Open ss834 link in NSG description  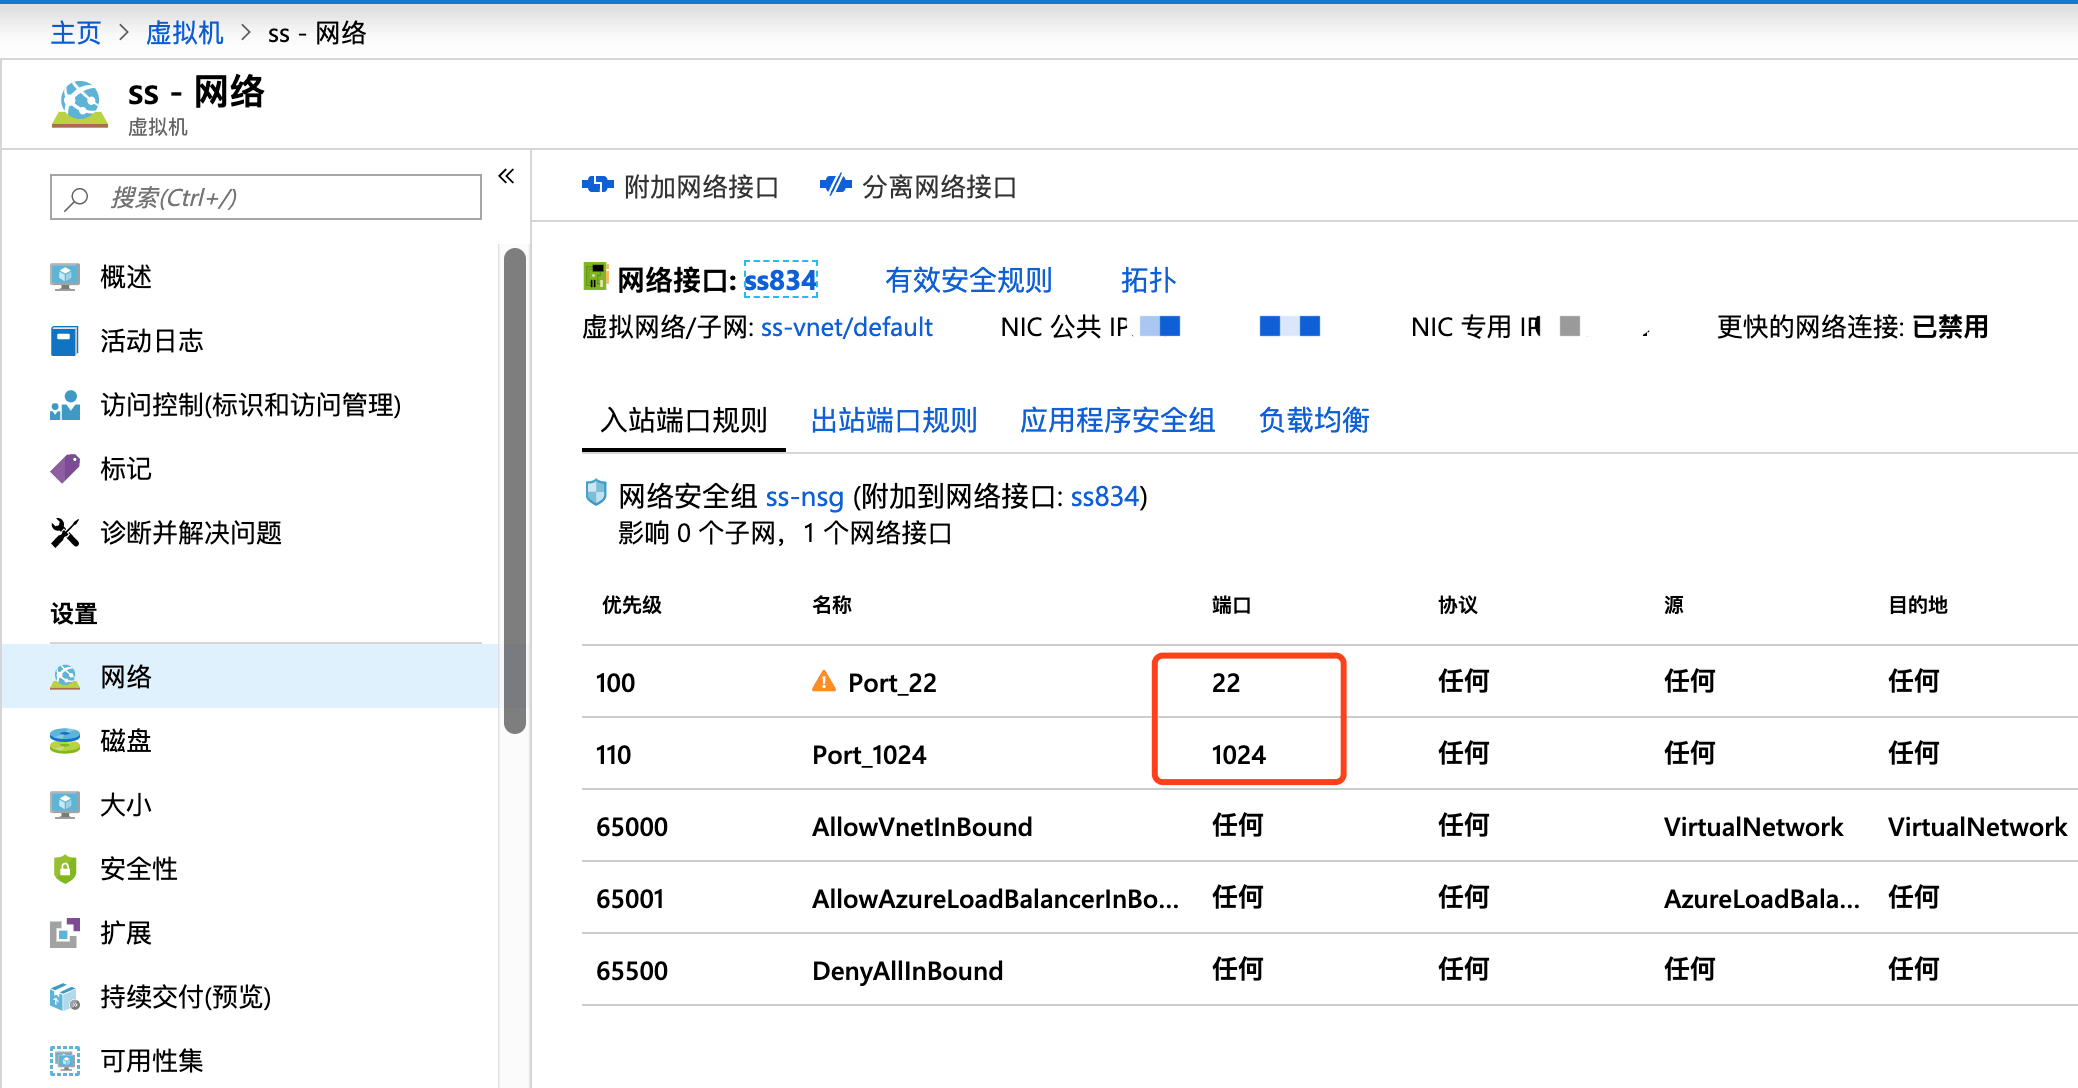coord(1105,496)
